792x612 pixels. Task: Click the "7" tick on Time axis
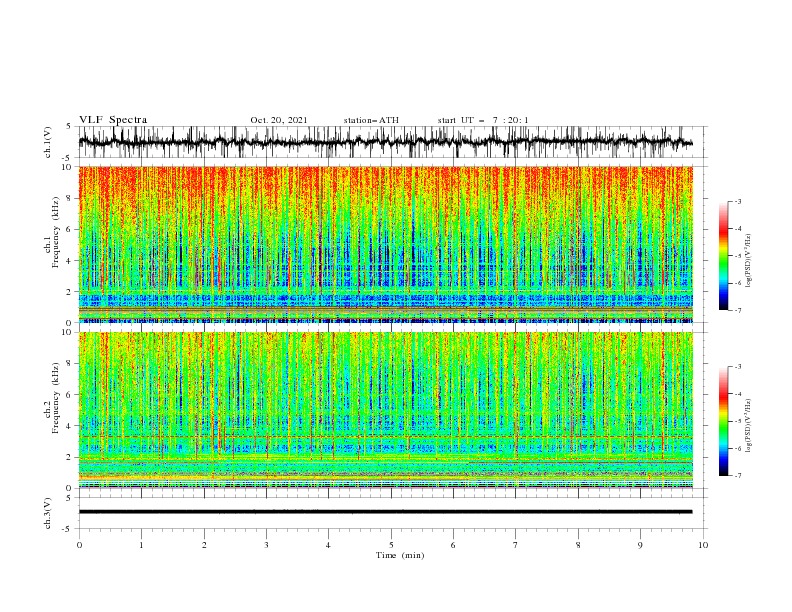516,545
